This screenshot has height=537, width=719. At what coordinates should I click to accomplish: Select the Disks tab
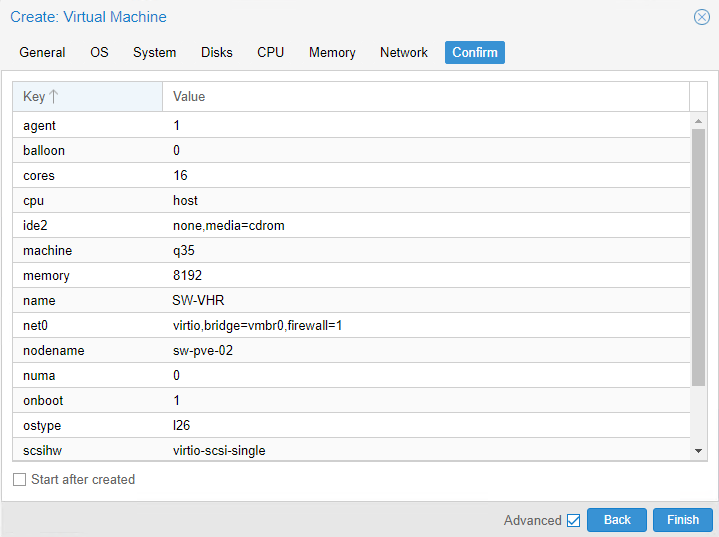click(x=216, y=52)
